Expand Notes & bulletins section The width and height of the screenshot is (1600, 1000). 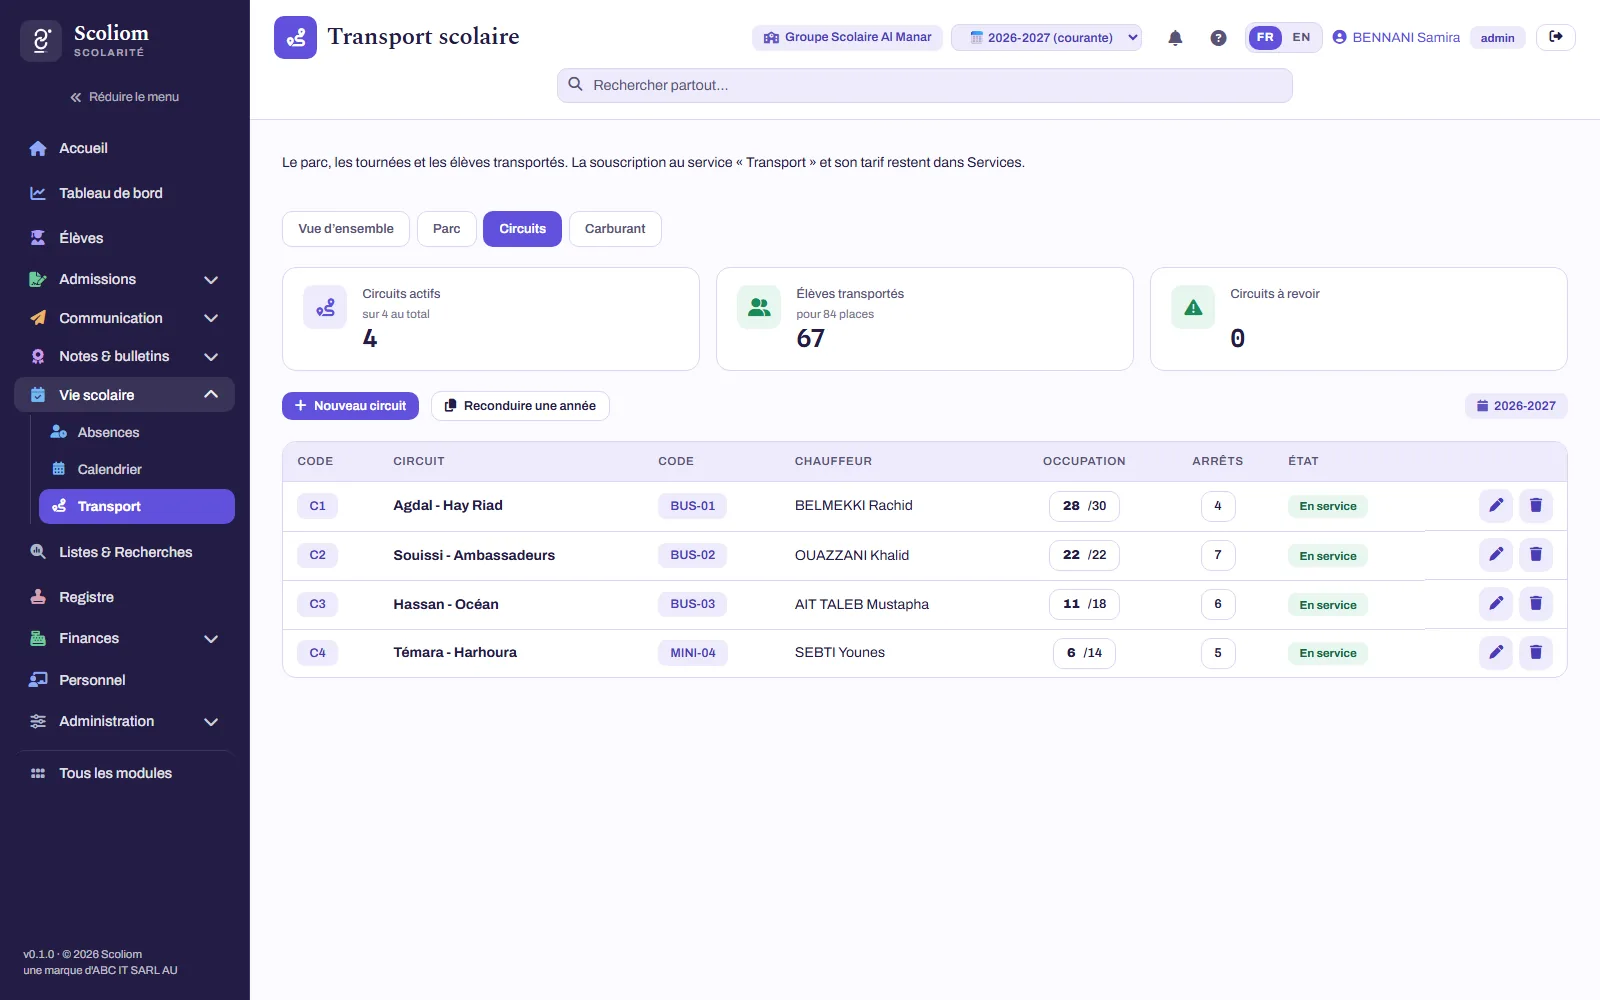[x=125, y=356]
